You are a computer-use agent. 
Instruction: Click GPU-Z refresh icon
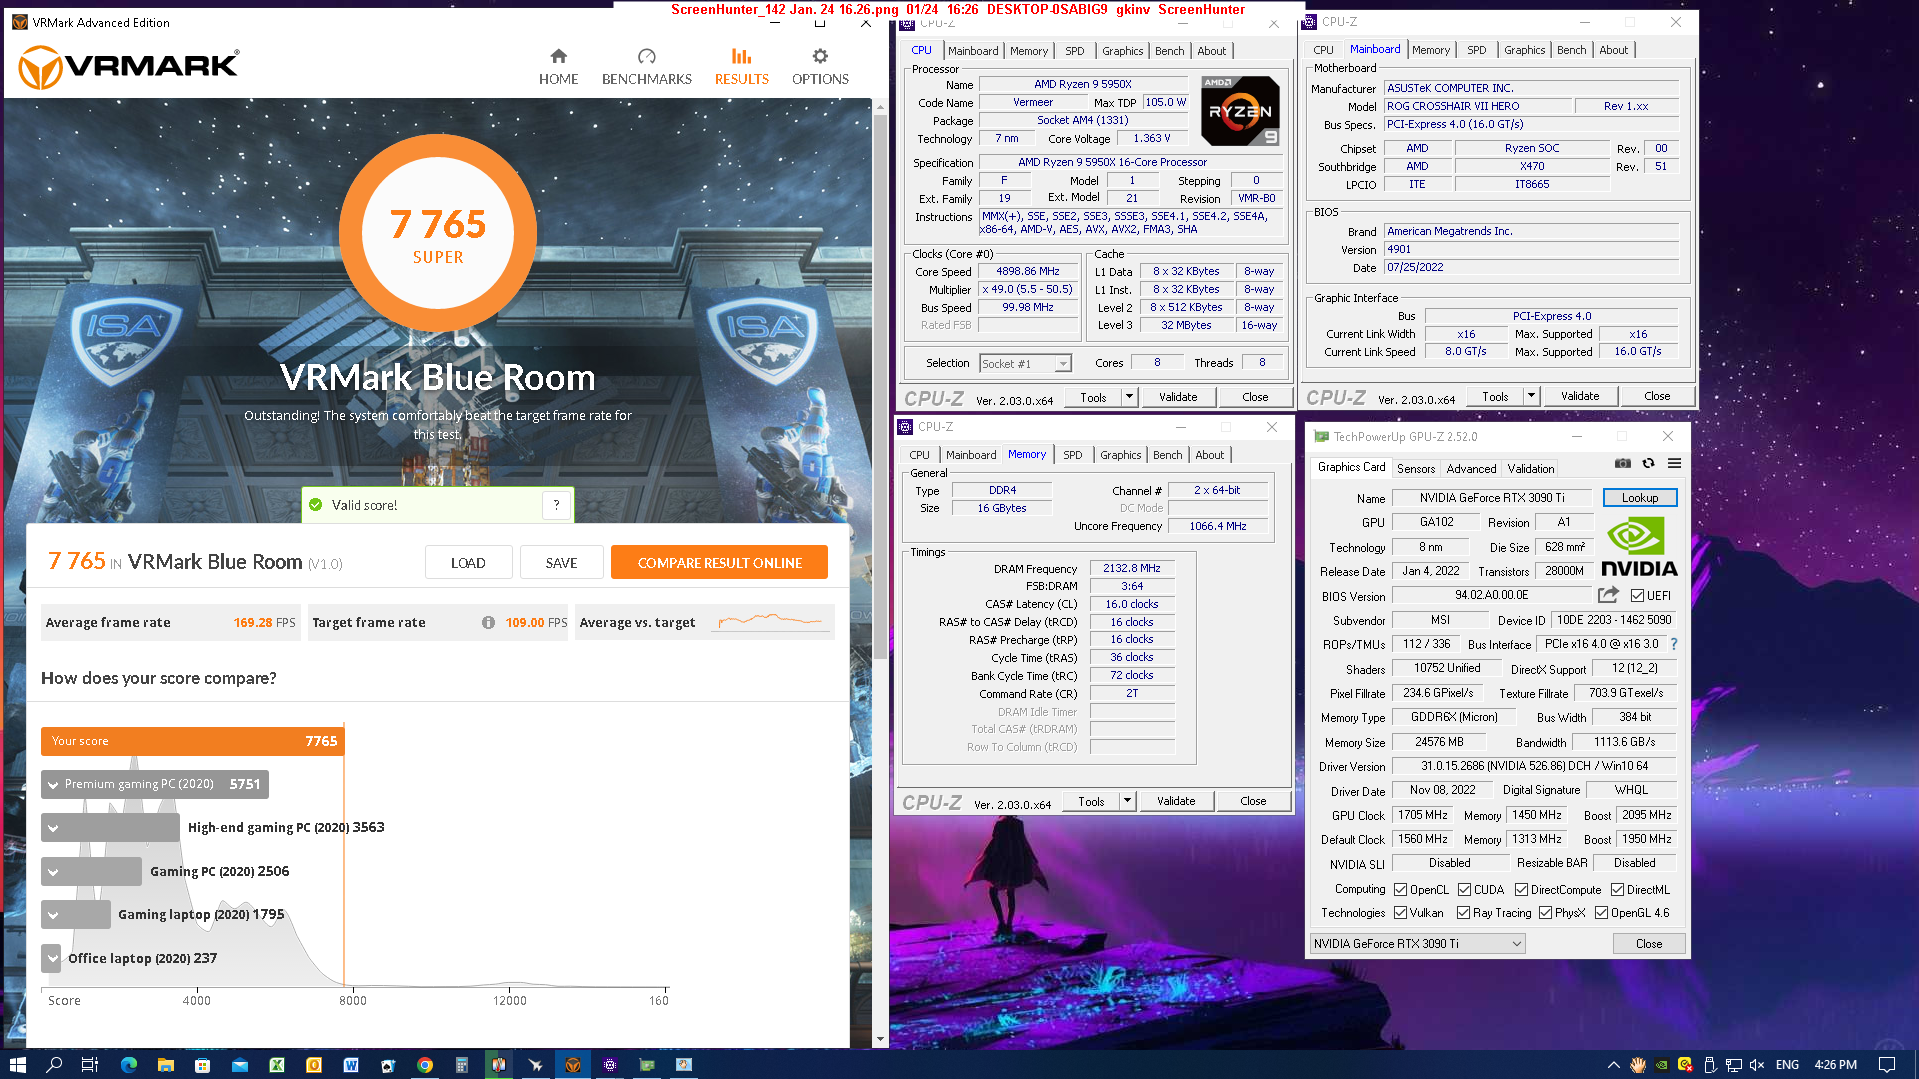click(x=1648, y=463)
